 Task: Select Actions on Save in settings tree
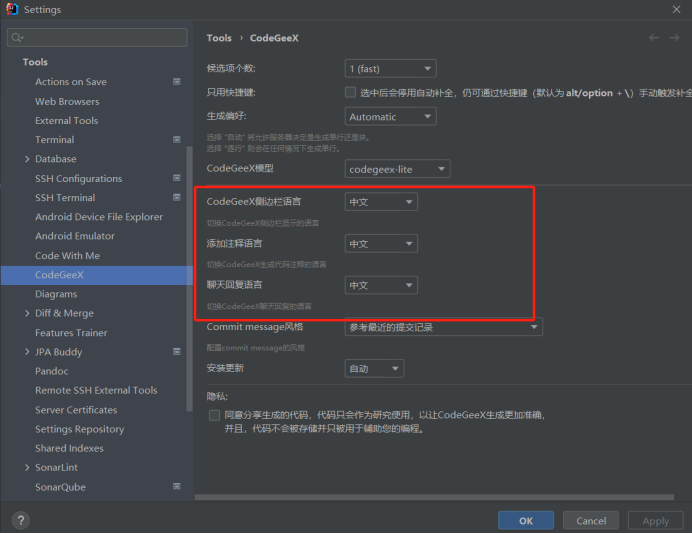tap(71, 82)
